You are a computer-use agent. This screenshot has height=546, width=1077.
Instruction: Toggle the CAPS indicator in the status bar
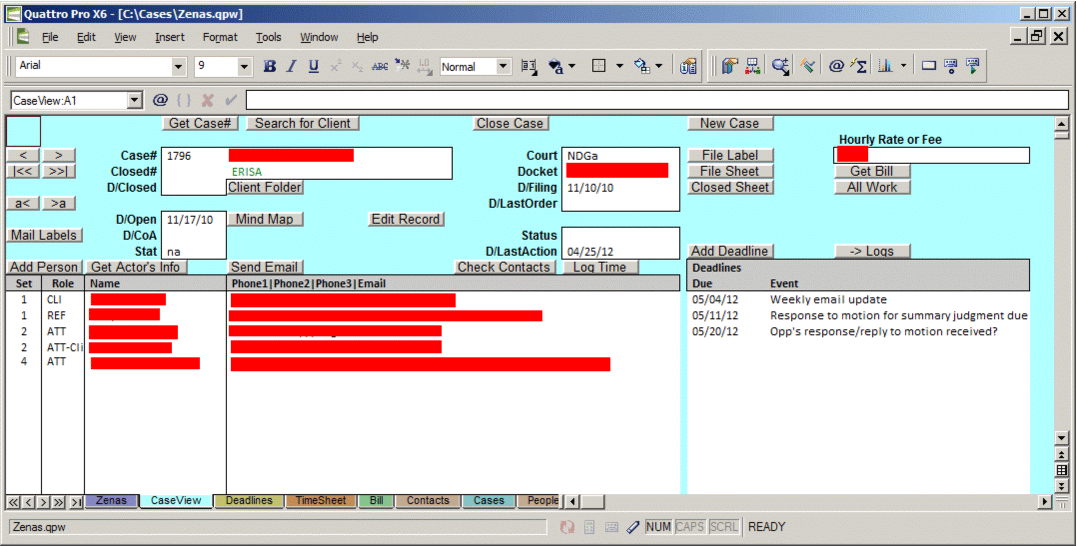tap(690, 527)
